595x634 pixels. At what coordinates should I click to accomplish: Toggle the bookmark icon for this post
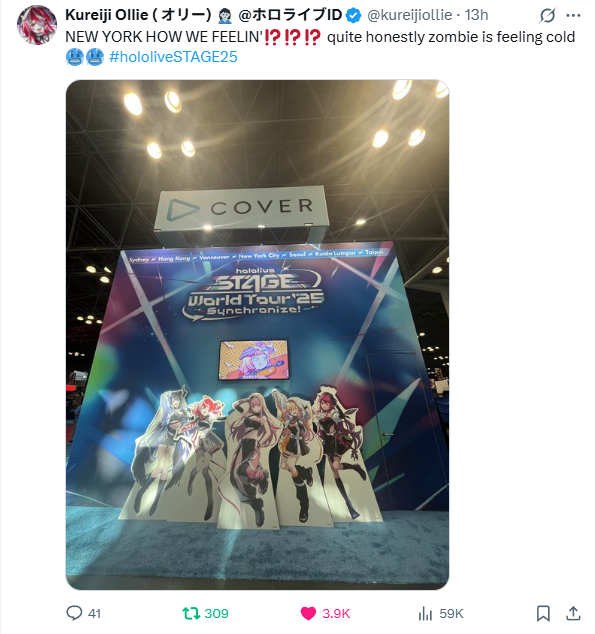pos(543,613)
